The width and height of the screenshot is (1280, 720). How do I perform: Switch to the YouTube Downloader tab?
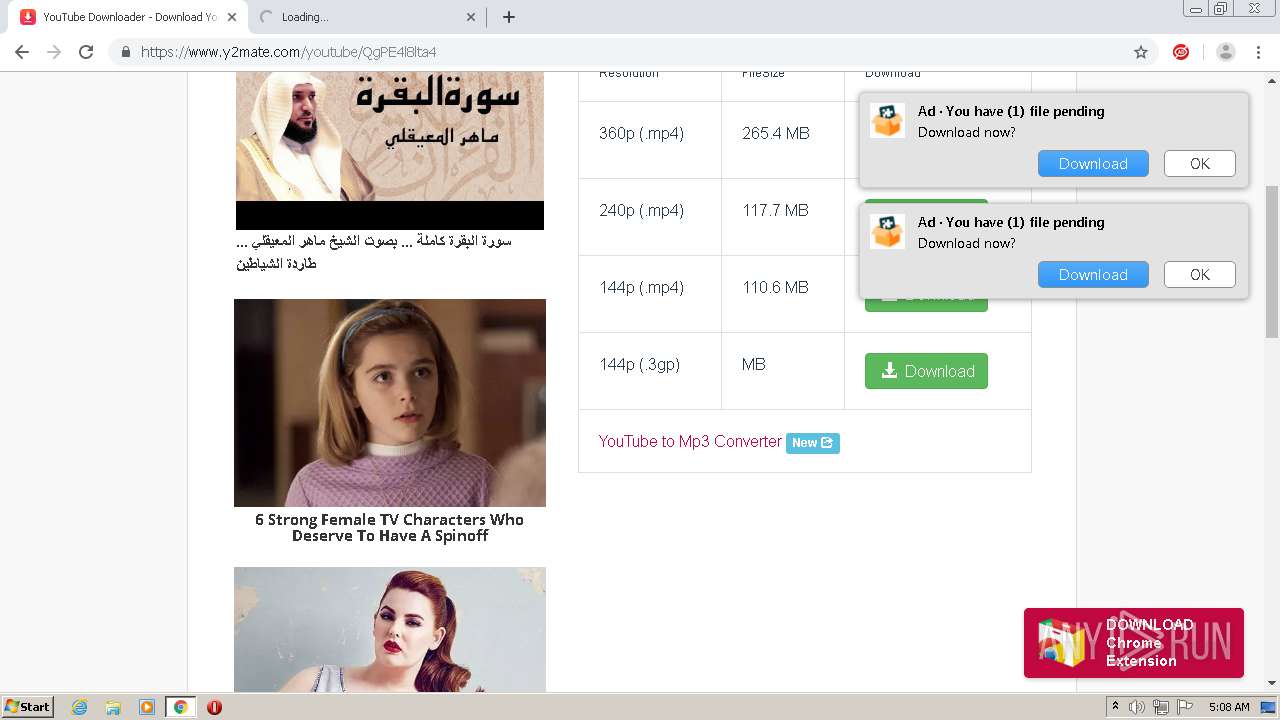(x=127, y=17)
